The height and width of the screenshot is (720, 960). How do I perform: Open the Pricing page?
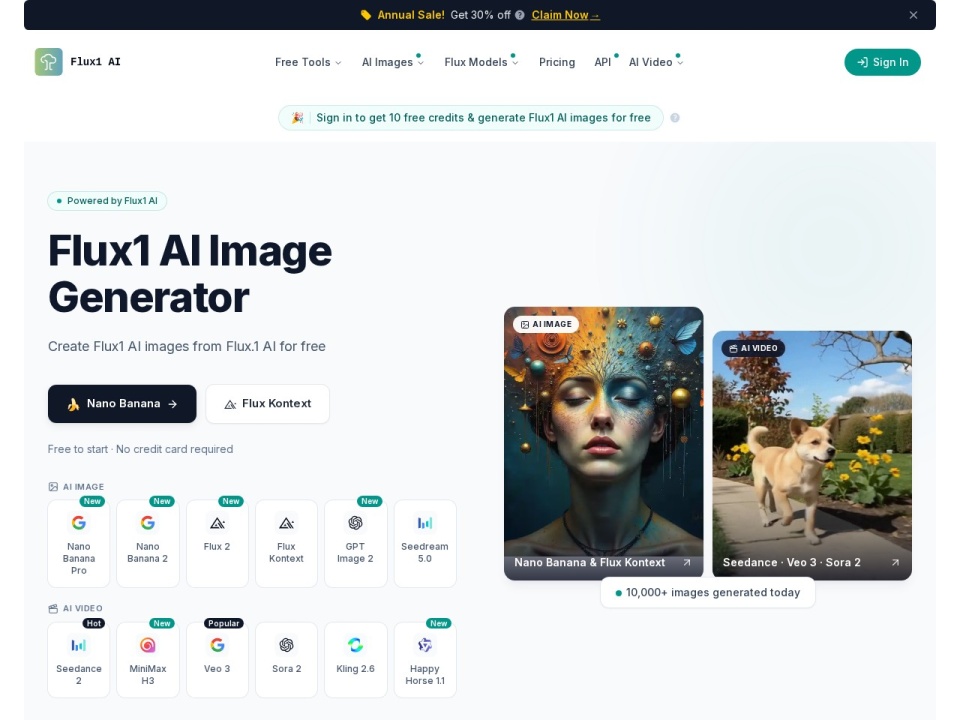click(557, 62)
